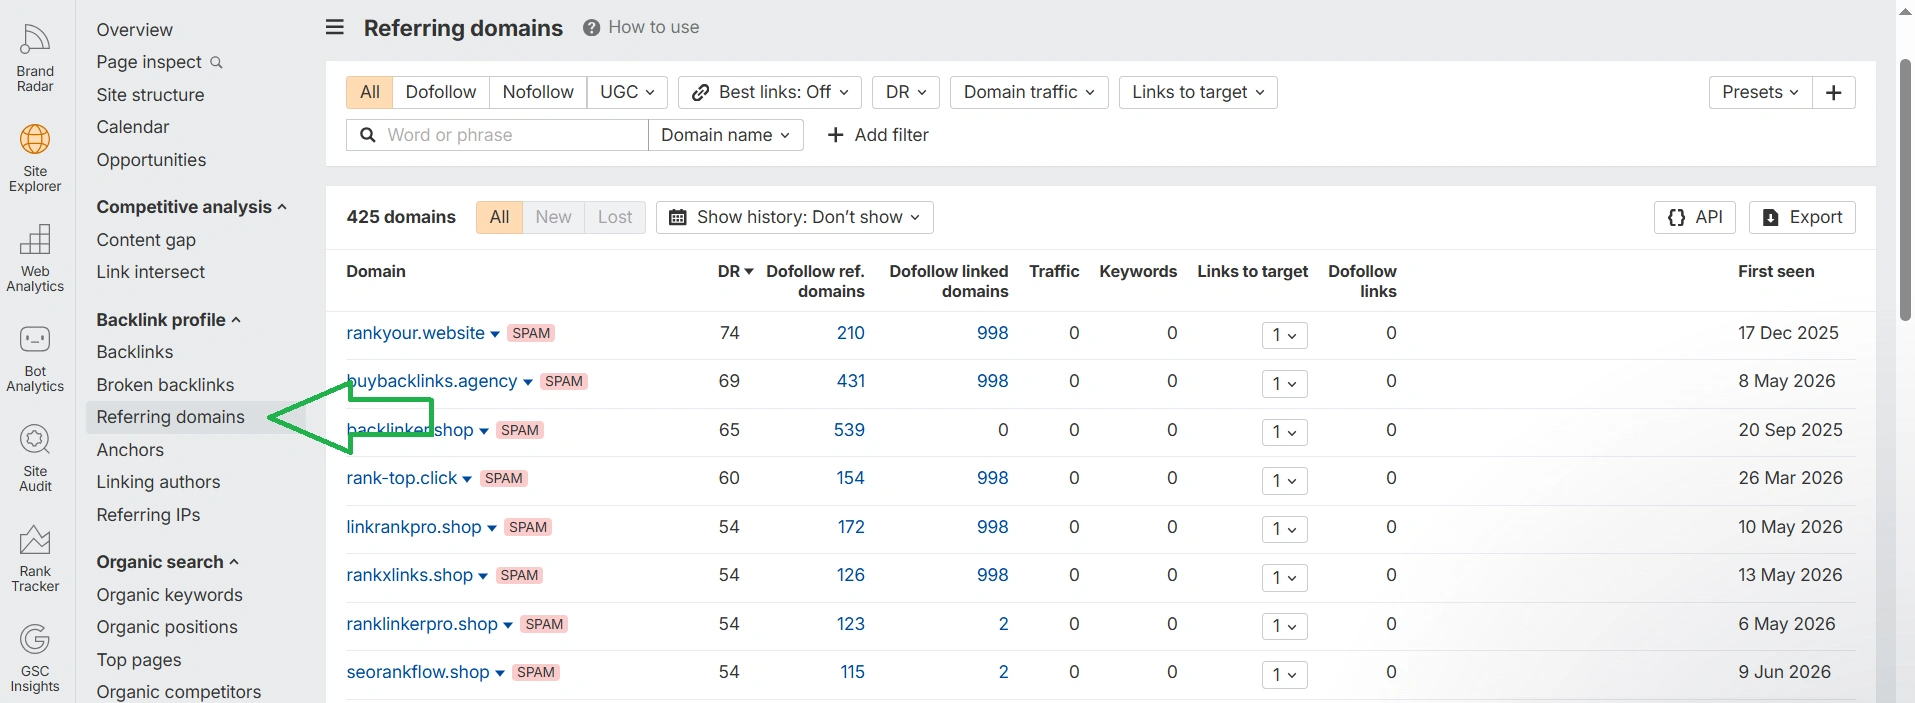The width and height of the screenshot is (1915, 703).
Task: Open Top pages report
Action: pos(139,660)
